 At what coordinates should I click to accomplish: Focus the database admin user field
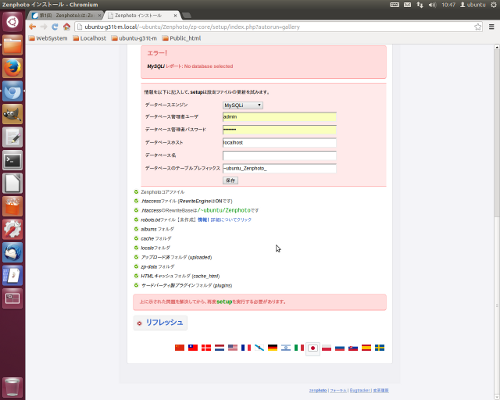click(x=279, y=117)
